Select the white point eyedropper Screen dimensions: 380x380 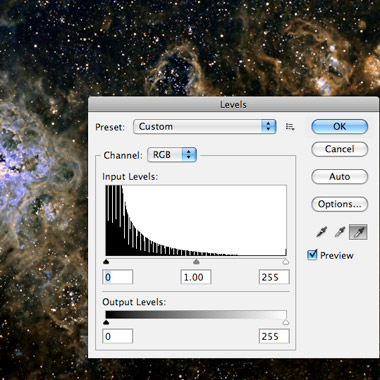click(358, 232)
